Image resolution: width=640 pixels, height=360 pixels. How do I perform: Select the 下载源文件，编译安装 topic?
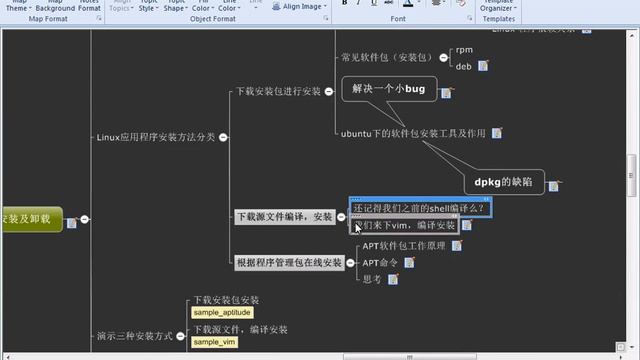(240, 330)
